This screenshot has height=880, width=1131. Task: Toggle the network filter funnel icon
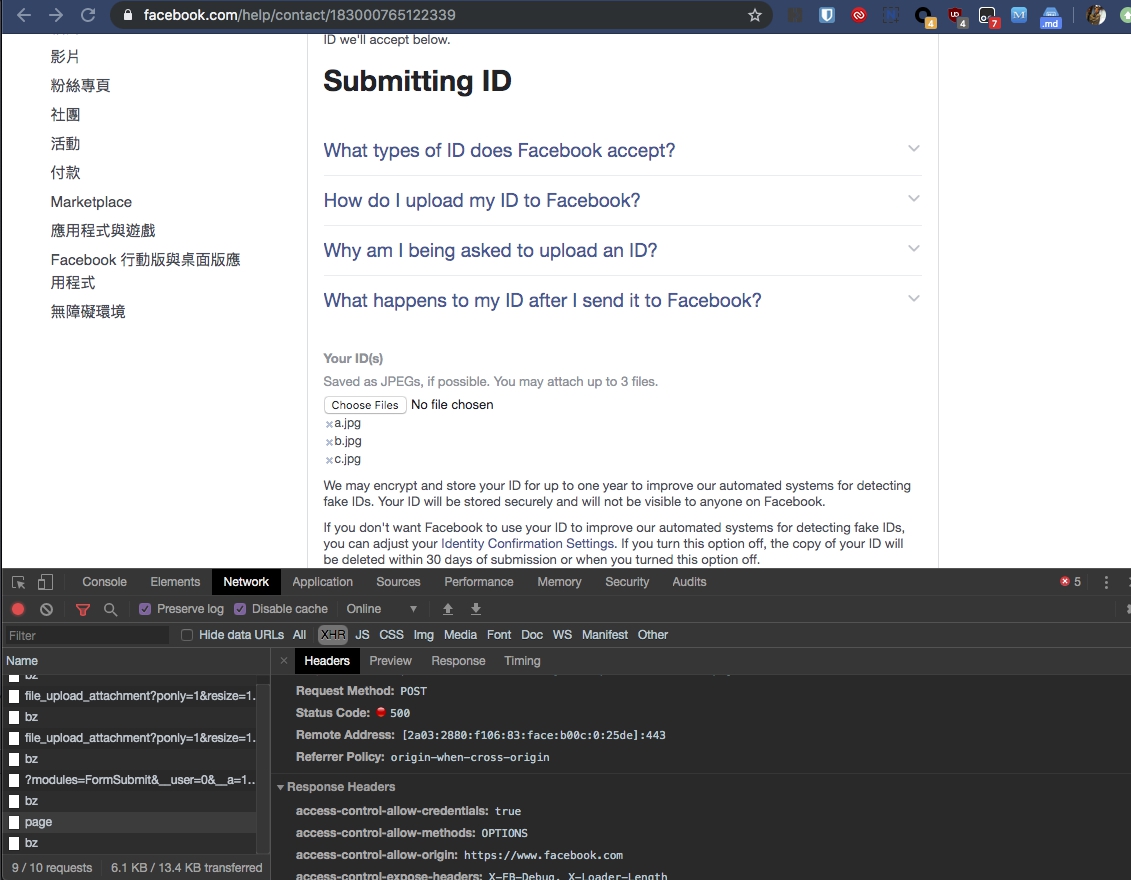pos(83,610)
